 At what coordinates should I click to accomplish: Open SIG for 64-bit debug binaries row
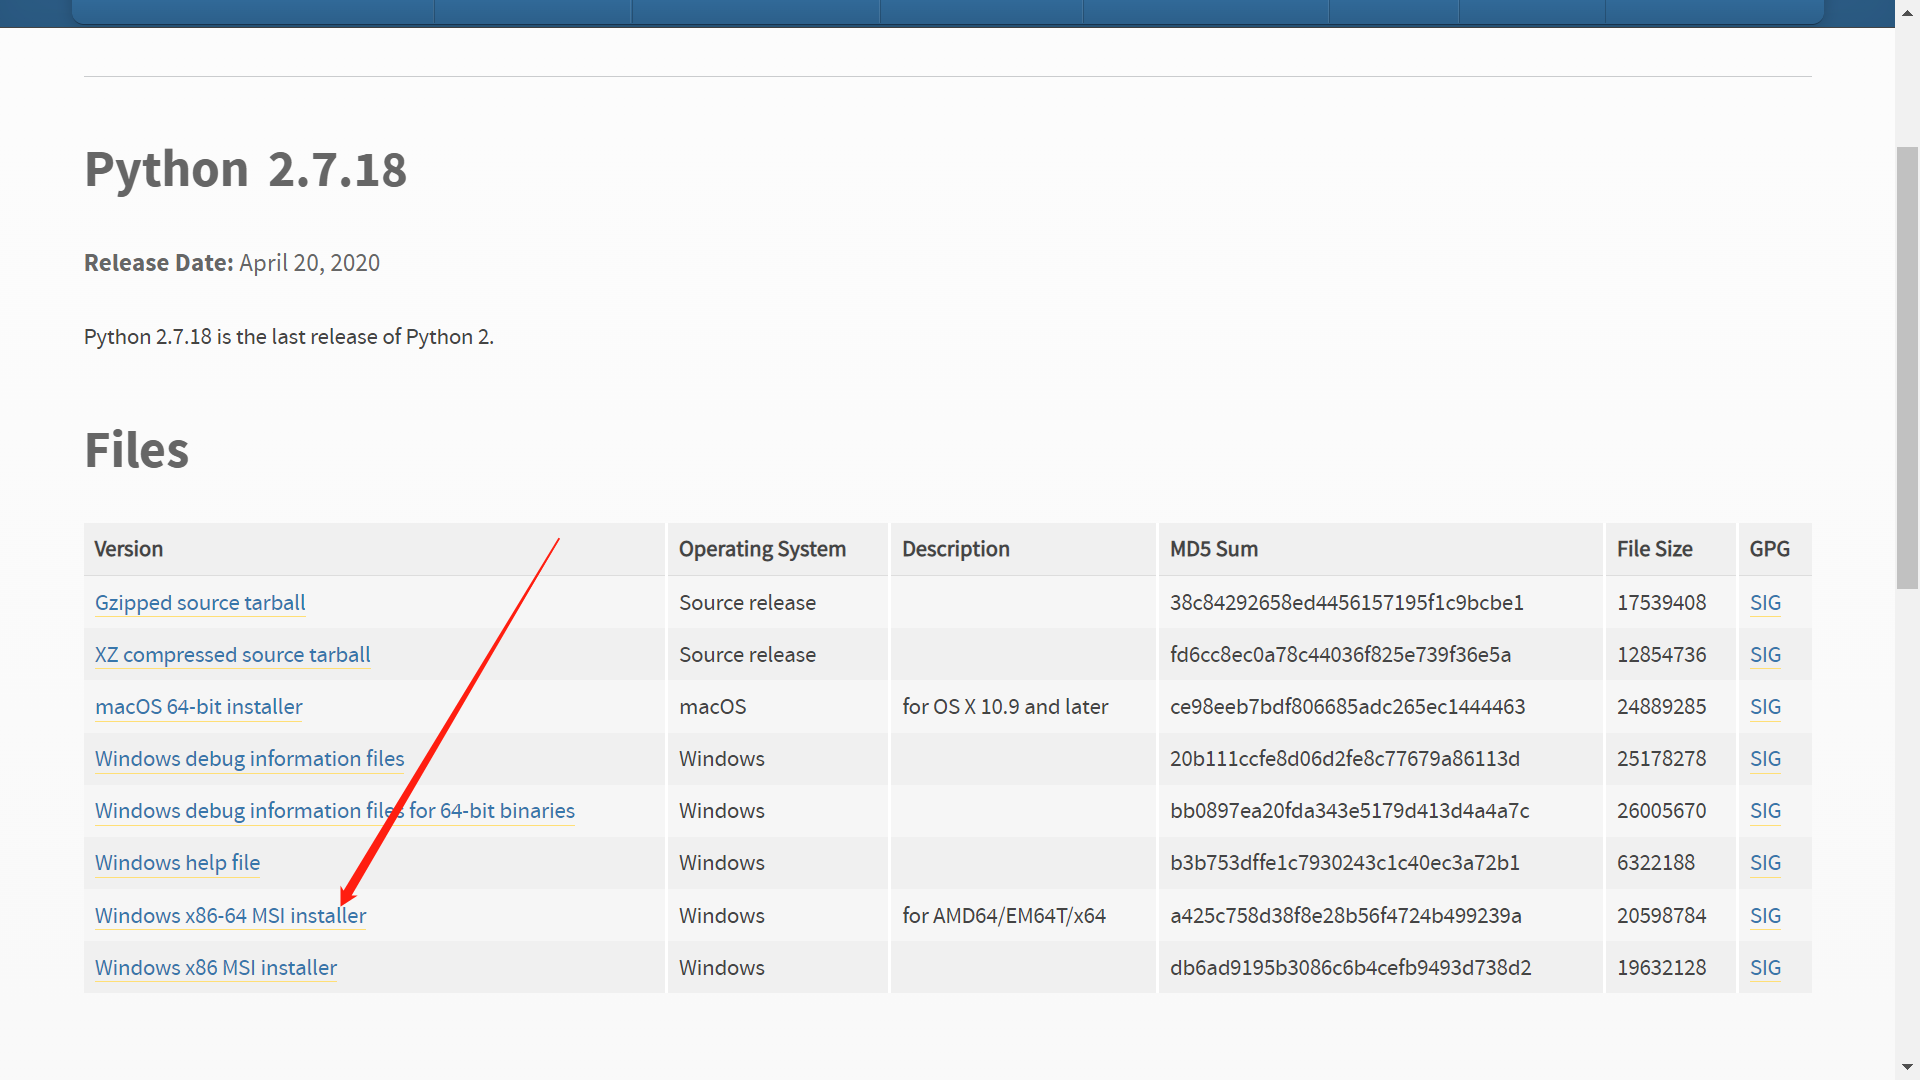pos(1765,811)
